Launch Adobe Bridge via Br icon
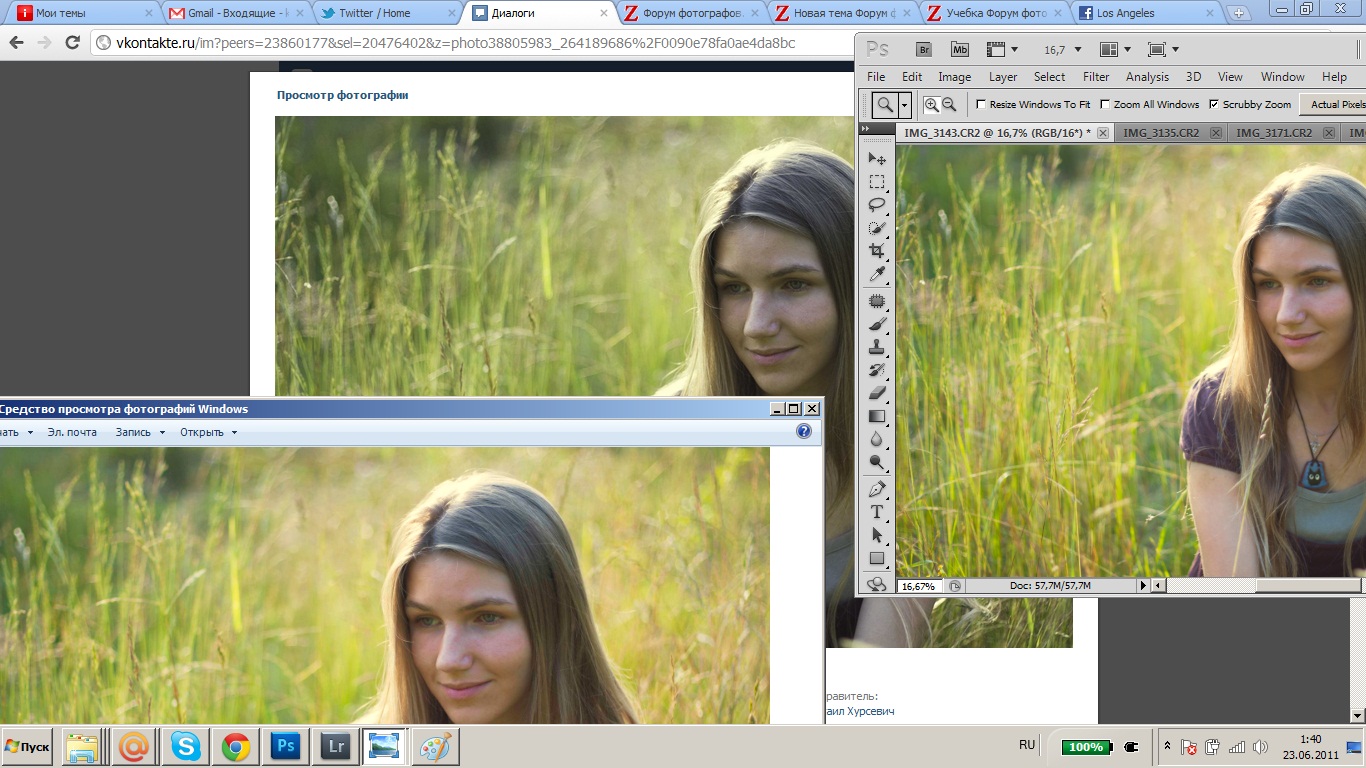Viewport: 1366px width, 768px height. tap(924, 49)
